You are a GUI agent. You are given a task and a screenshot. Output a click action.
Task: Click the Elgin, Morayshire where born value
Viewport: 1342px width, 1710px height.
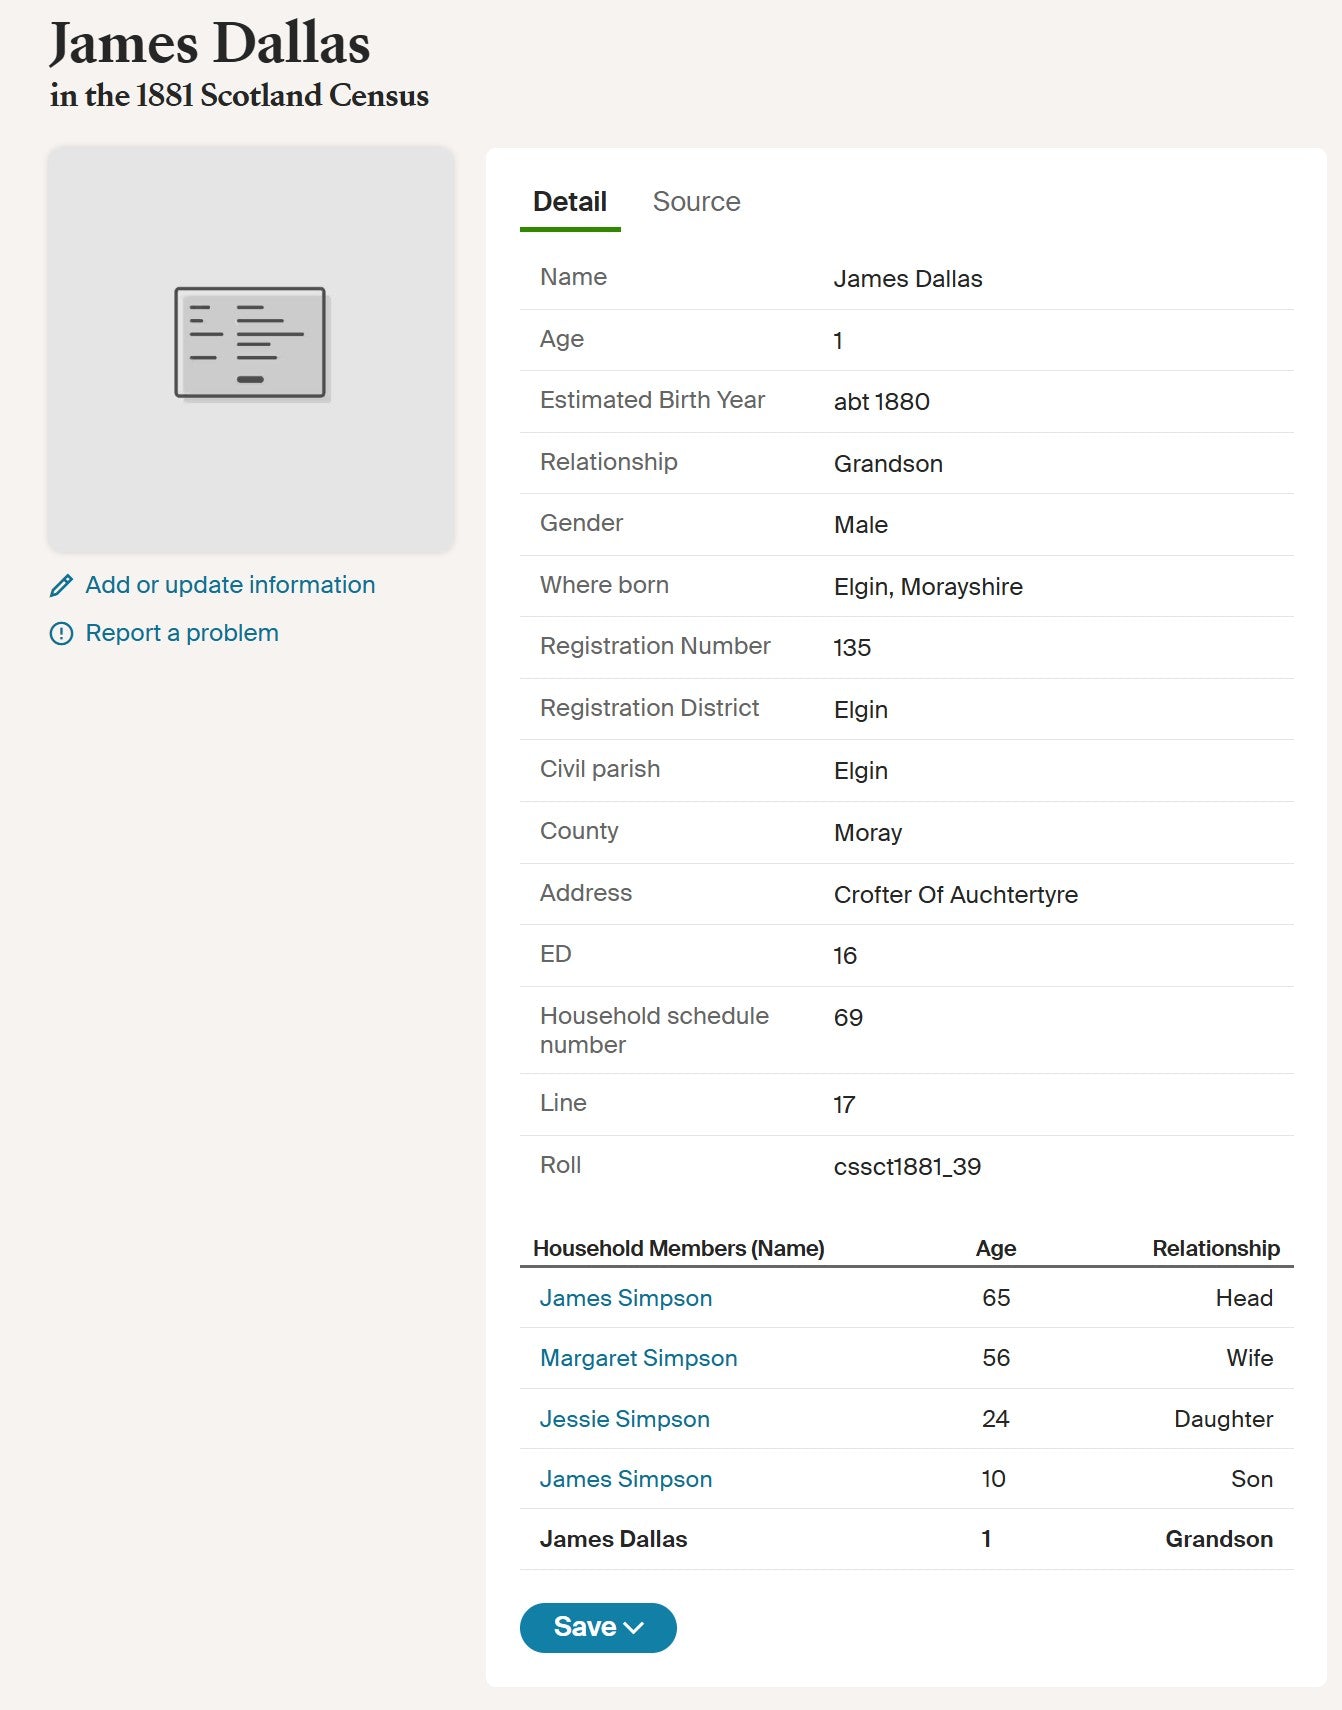tap(928, 587)
